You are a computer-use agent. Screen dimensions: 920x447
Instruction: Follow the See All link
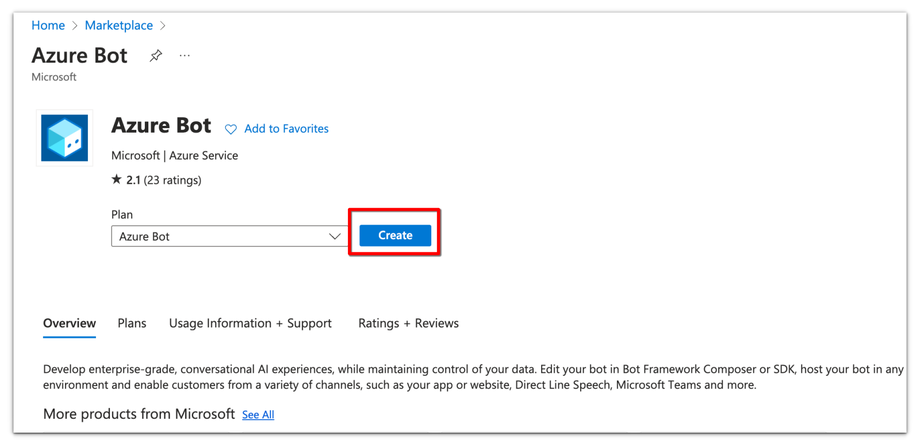258,415
